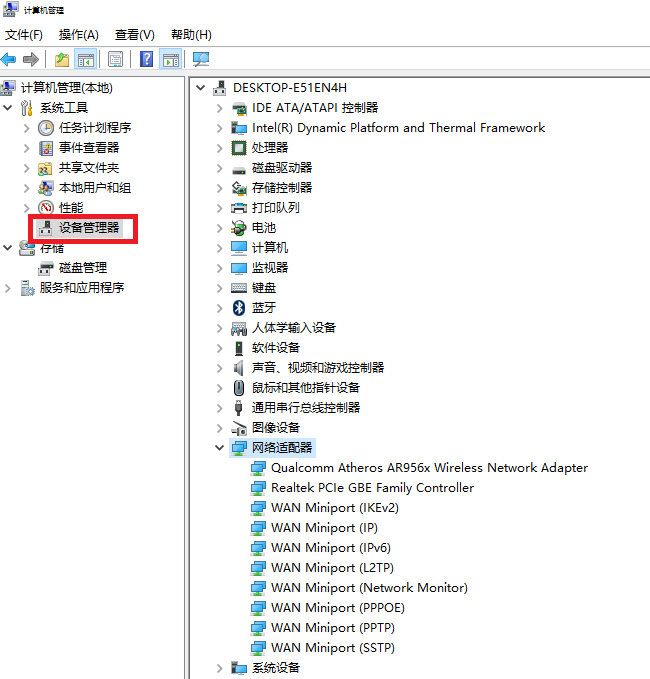The width and height of the screenshot is (650, 679).
Task: Expand the 磁盘驱动器 category
Action: [220, 168]
